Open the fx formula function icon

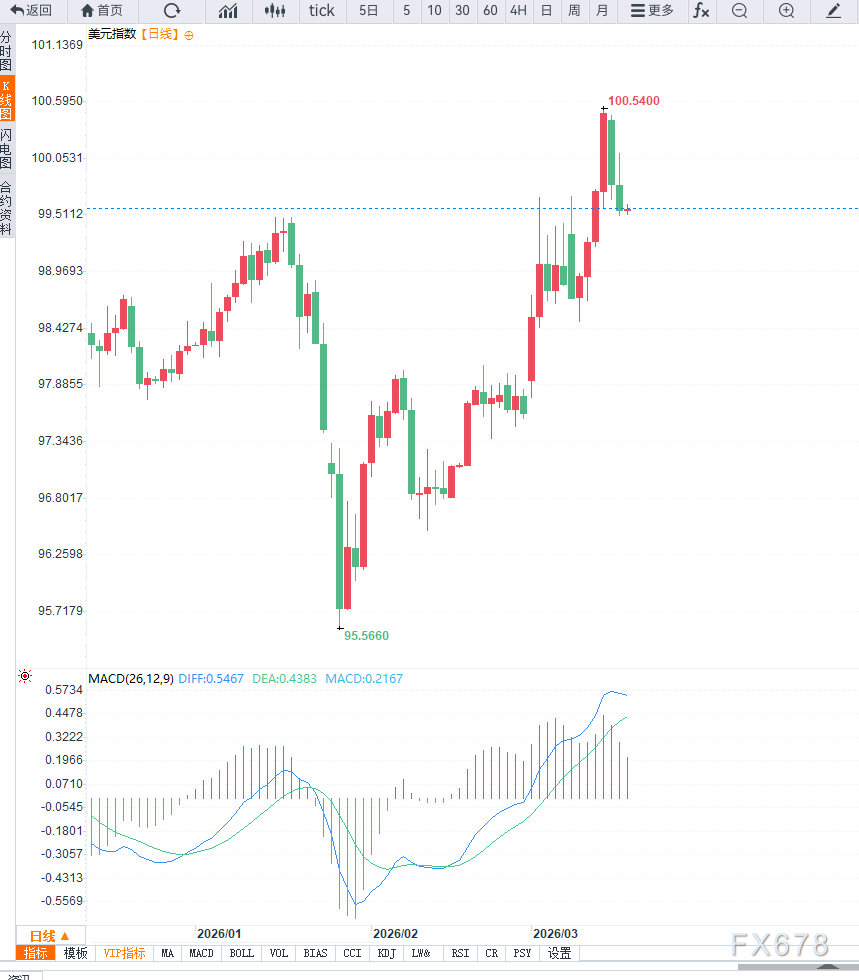[x=701, y=11]
